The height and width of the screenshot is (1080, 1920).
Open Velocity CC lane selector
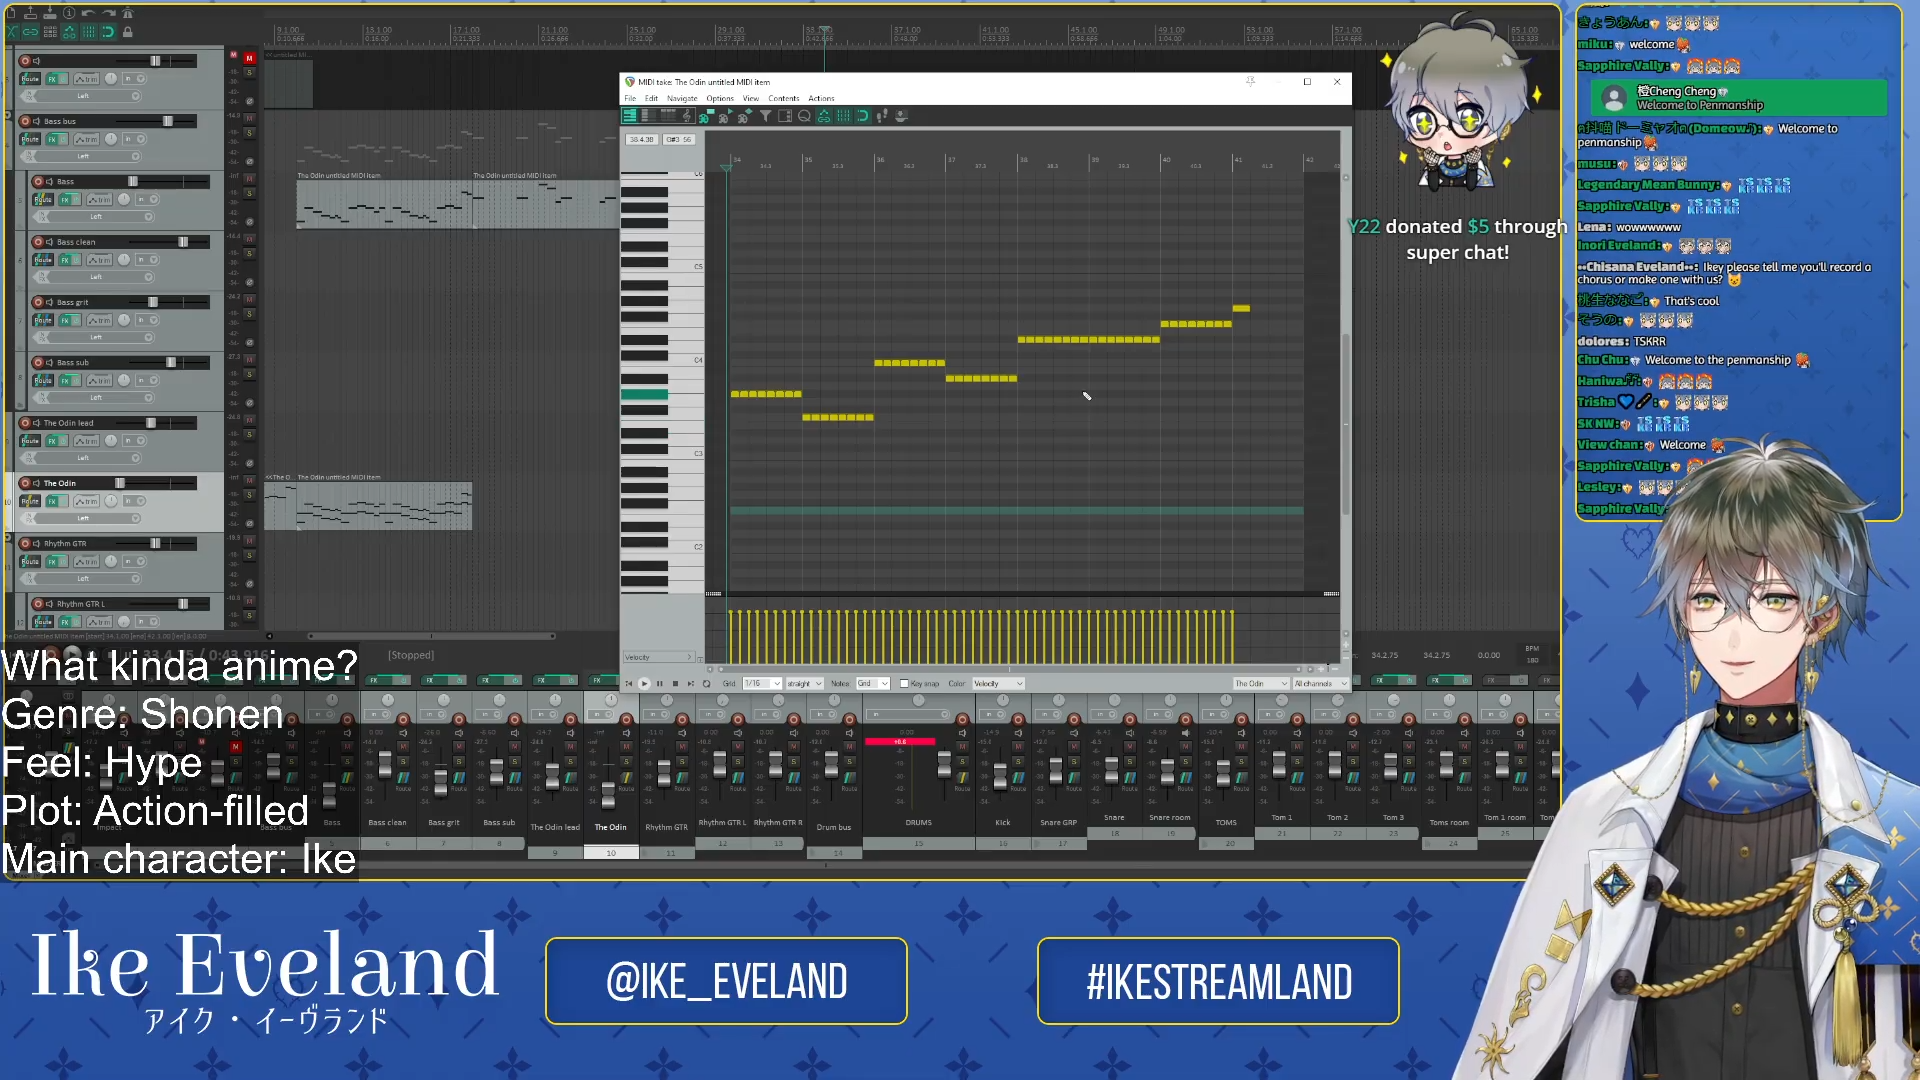(x=658, y=657)
